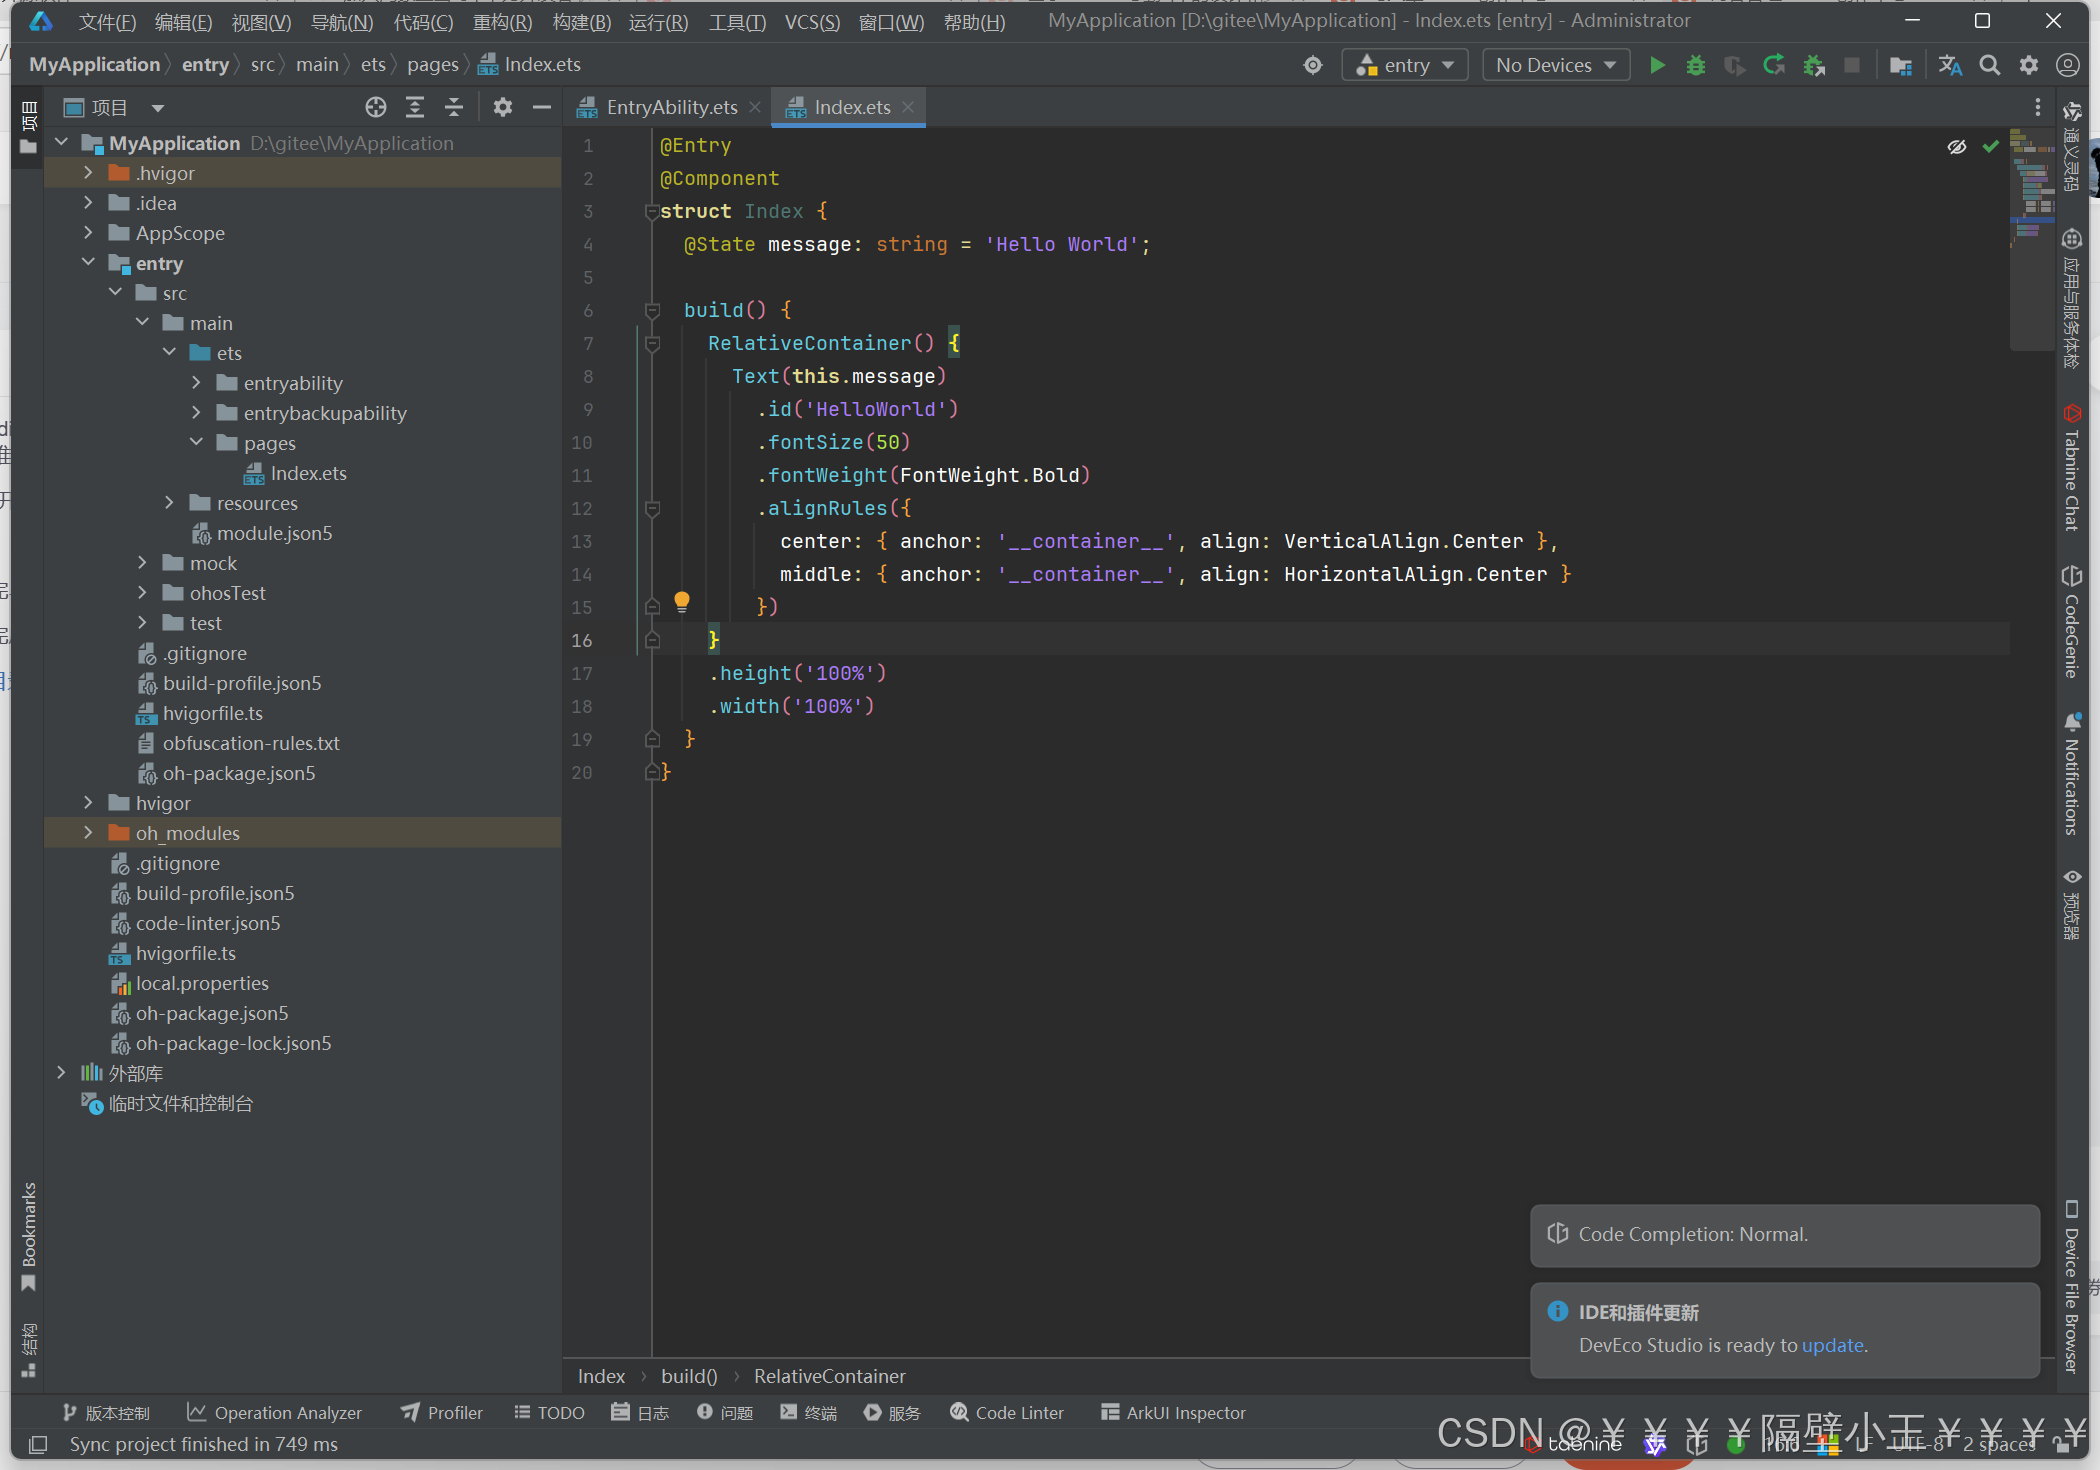
Task: Toggle the Tabnine Chat side panel
Action: (x=2071, y=470)
